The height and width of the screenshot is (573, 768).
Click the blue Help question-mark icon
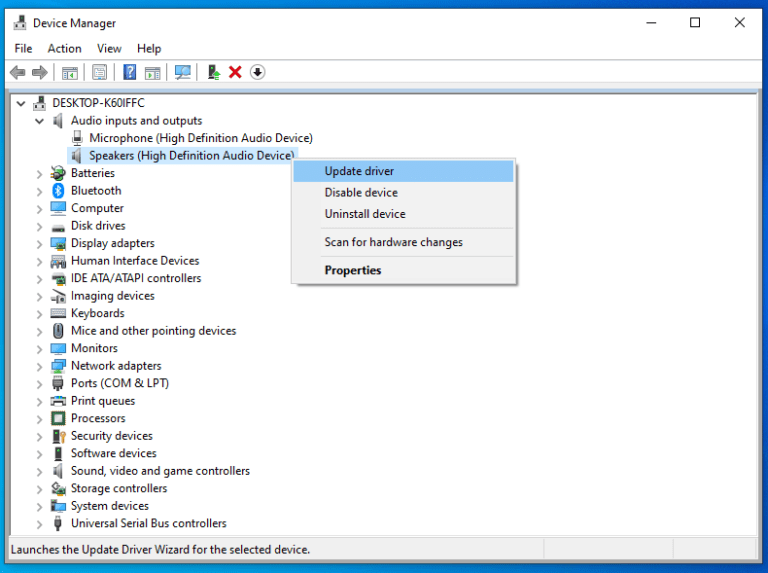(x=130, y=72)
